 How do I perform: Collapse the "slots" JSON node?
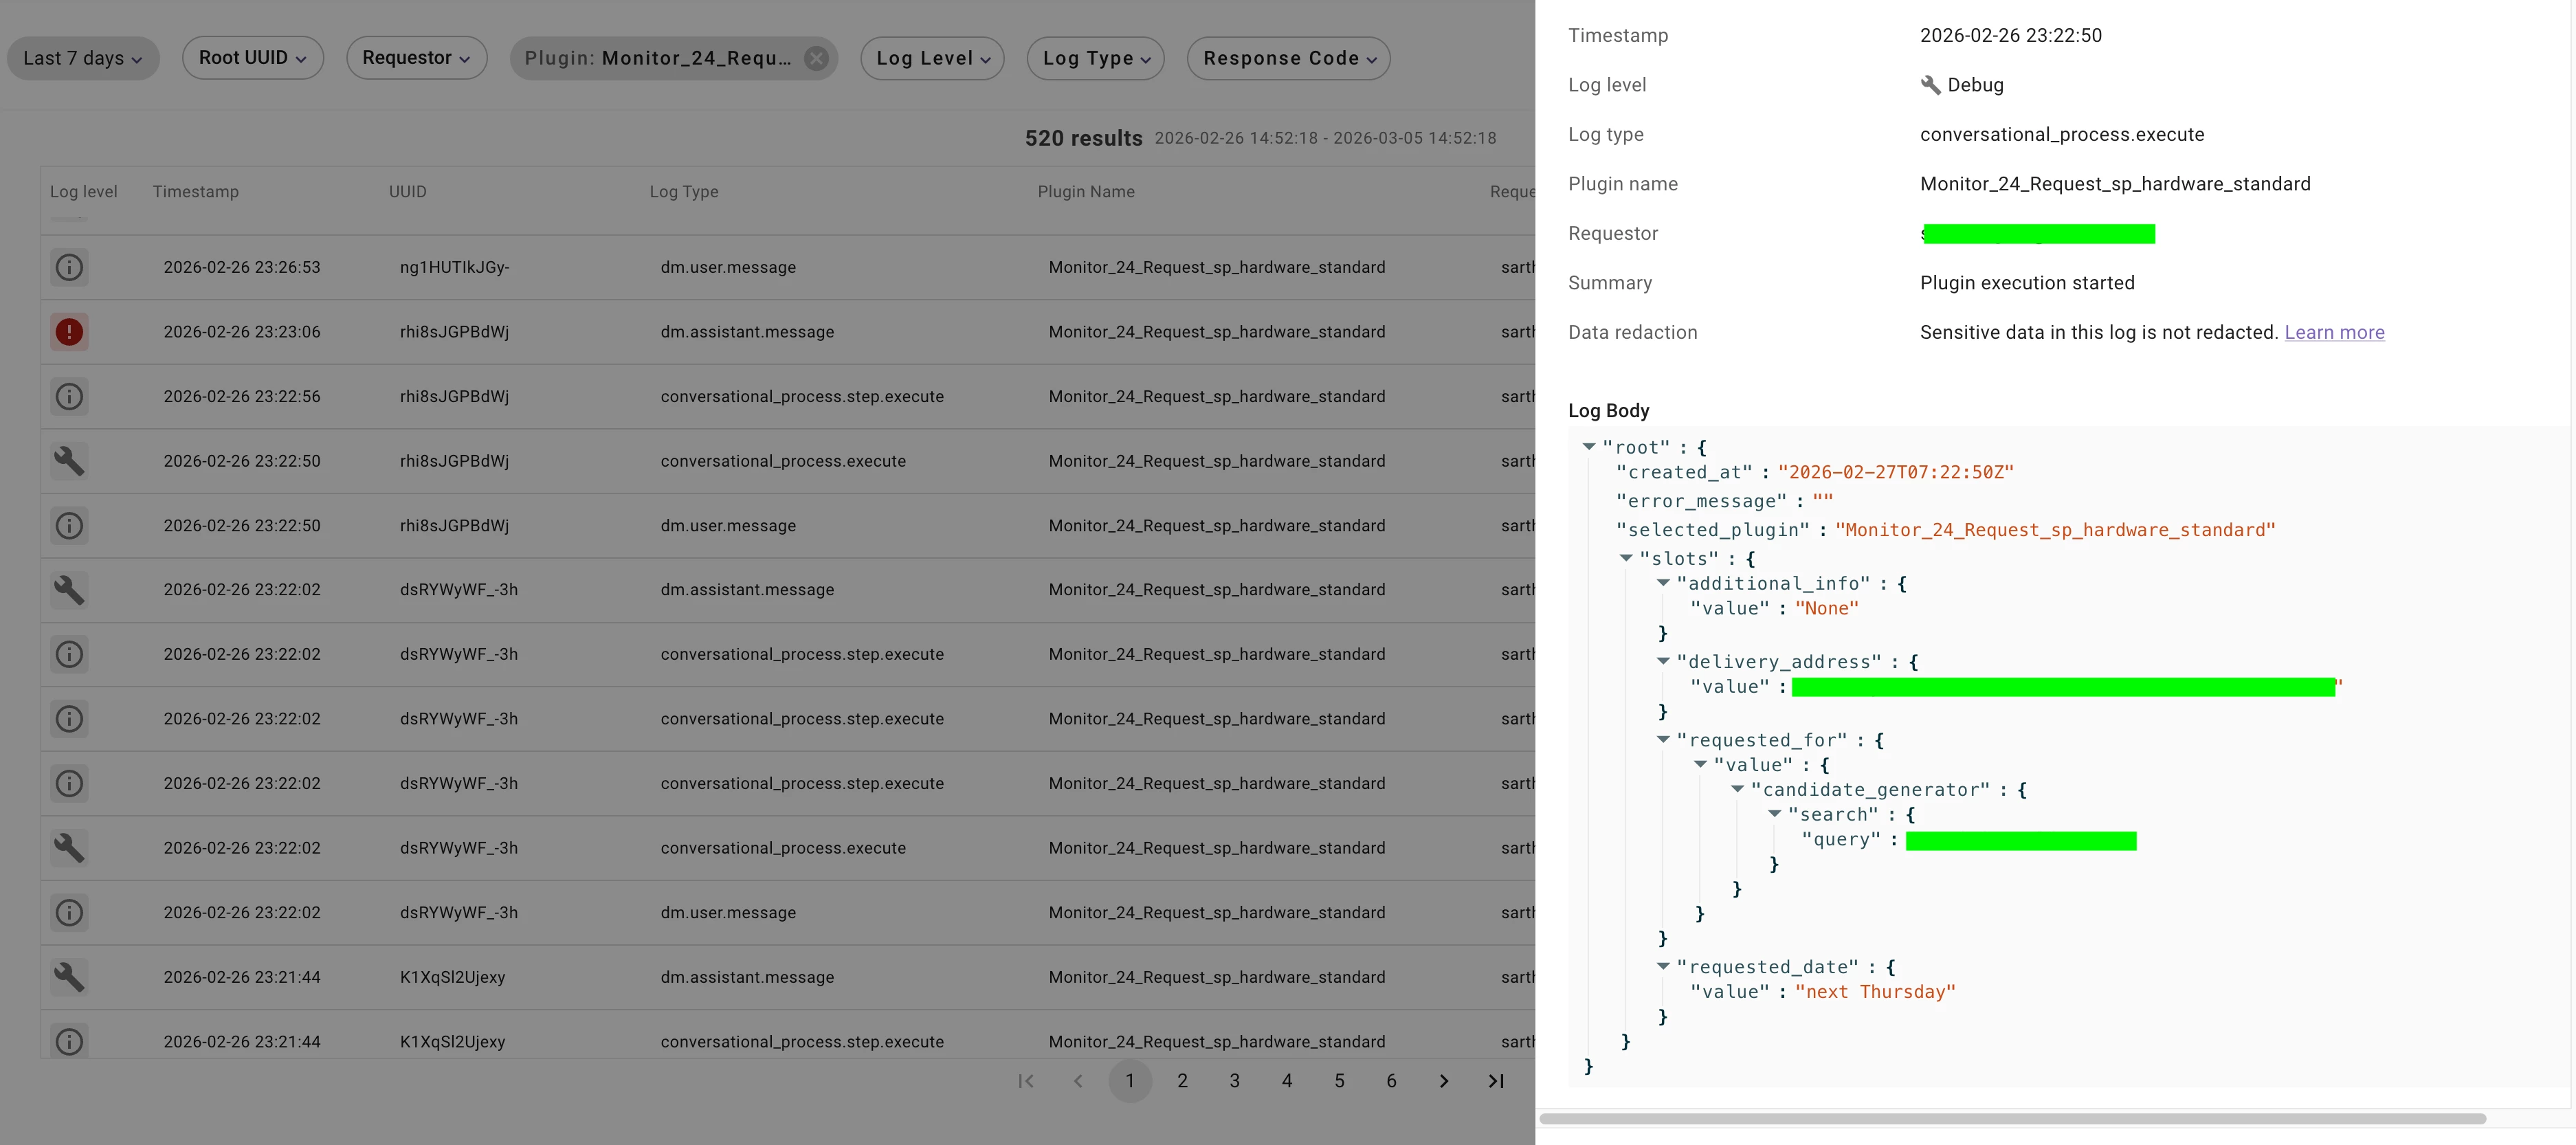point(1626,558)
